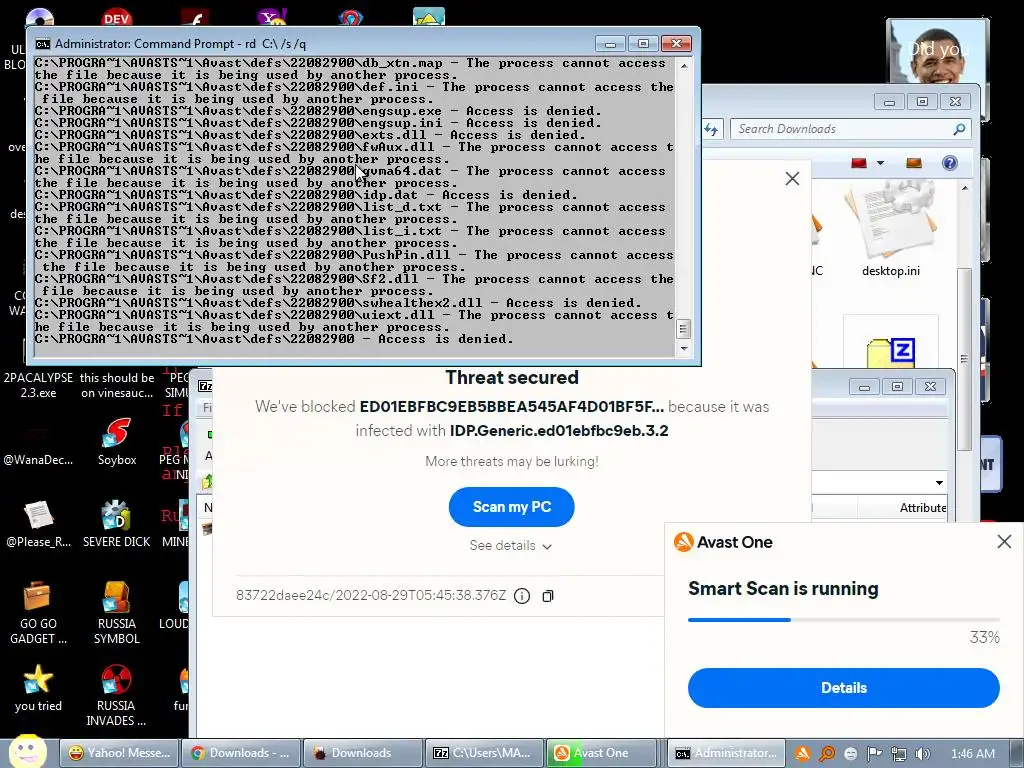The image size is (1024, 768).
Task: Click the magnifier in Search Downloads box
Action: [959, 129]
